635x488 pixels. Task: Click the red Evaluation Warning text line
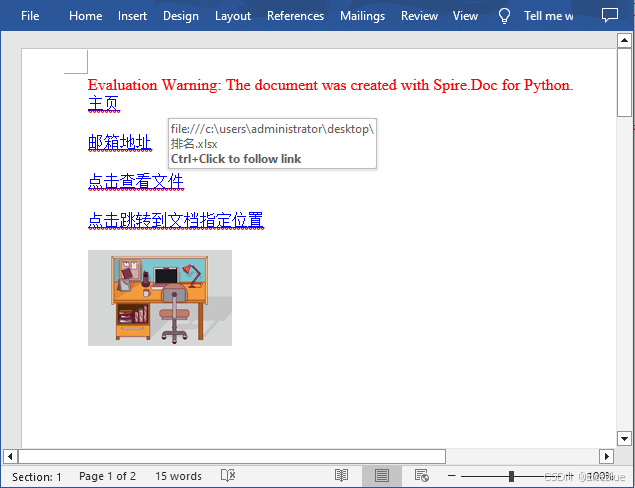[x=330, y=85]
